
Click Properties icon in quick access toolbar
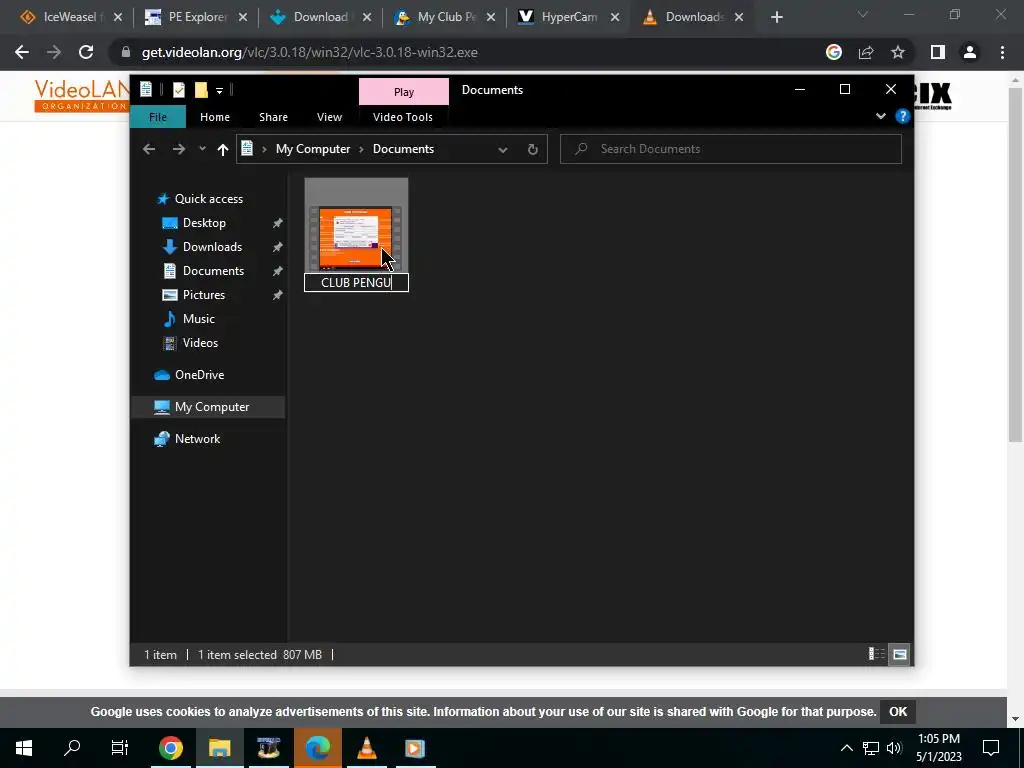(179, 89)
